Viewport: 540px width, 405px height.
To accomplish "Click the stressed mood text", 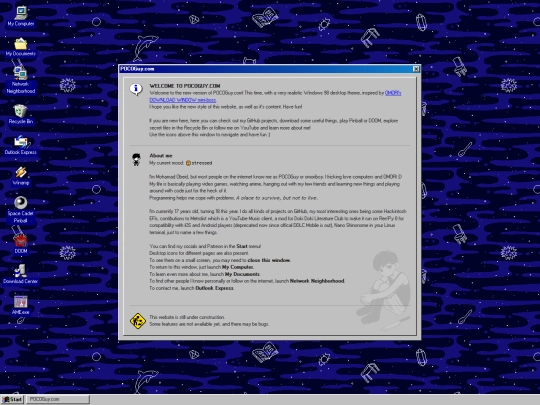I will (202, 163).
